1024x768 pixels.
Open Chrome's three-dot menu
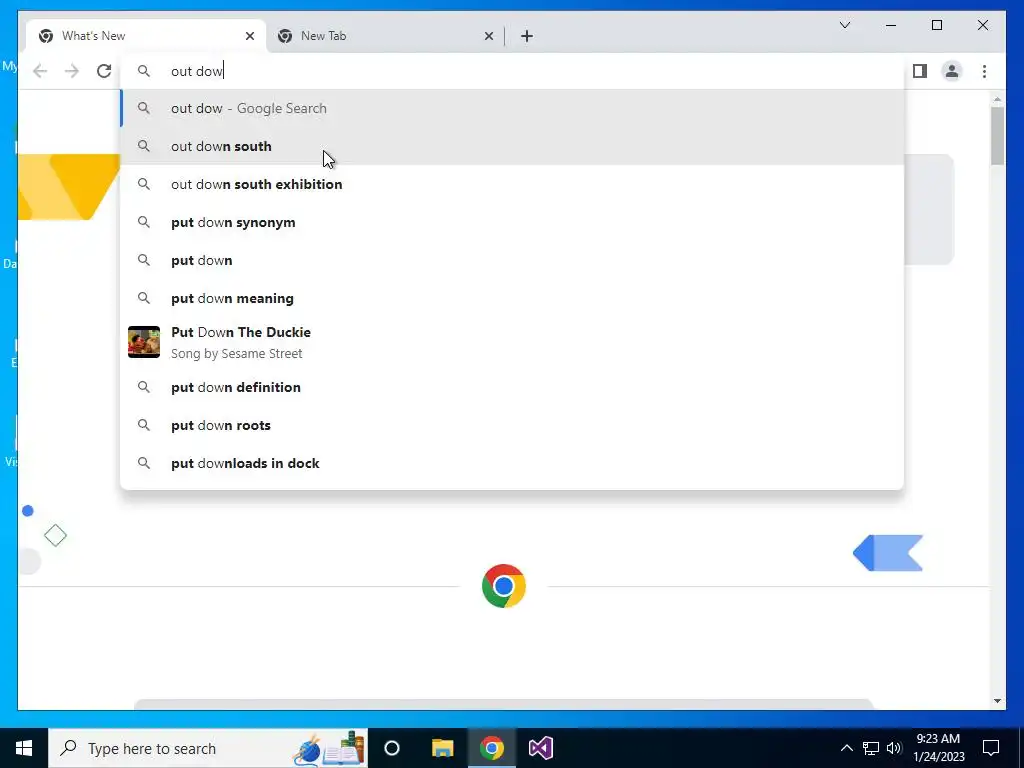click(984, 71)
